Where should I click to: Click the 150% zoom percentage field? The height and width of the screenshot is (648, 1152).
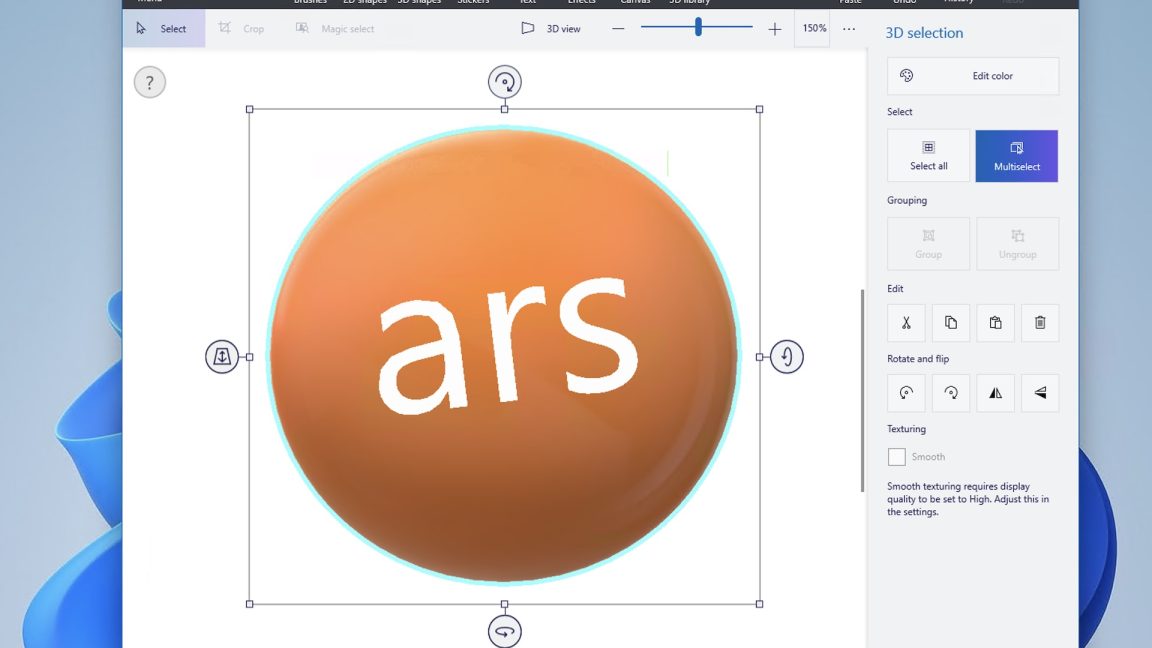[x=814, y=29]
